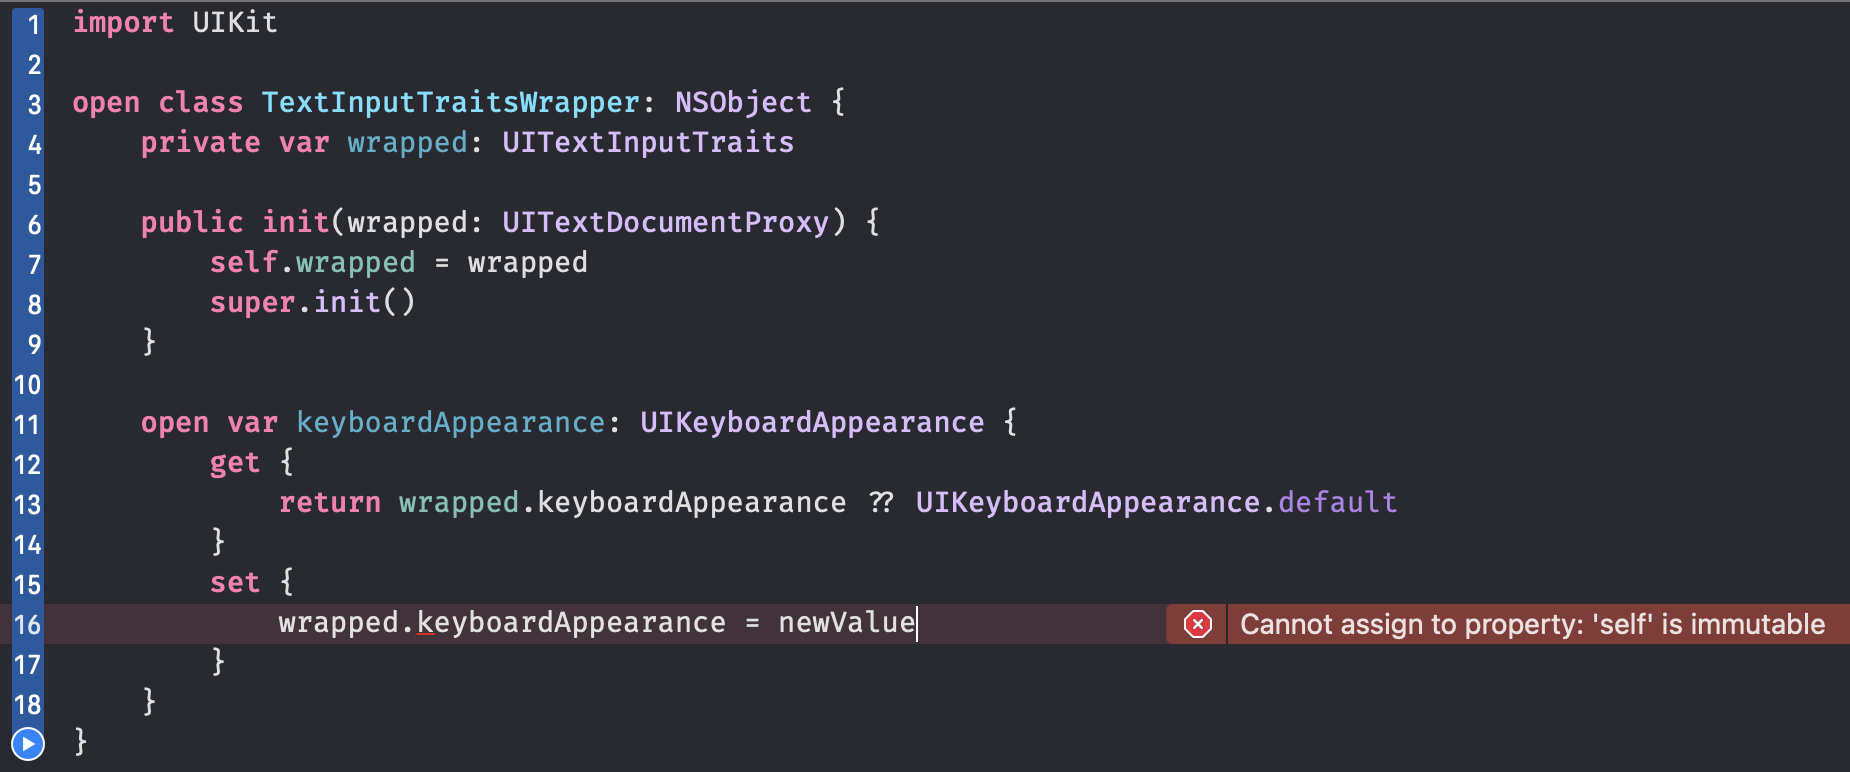
Task: Click the red error icon
Action: coord(1197,624)
